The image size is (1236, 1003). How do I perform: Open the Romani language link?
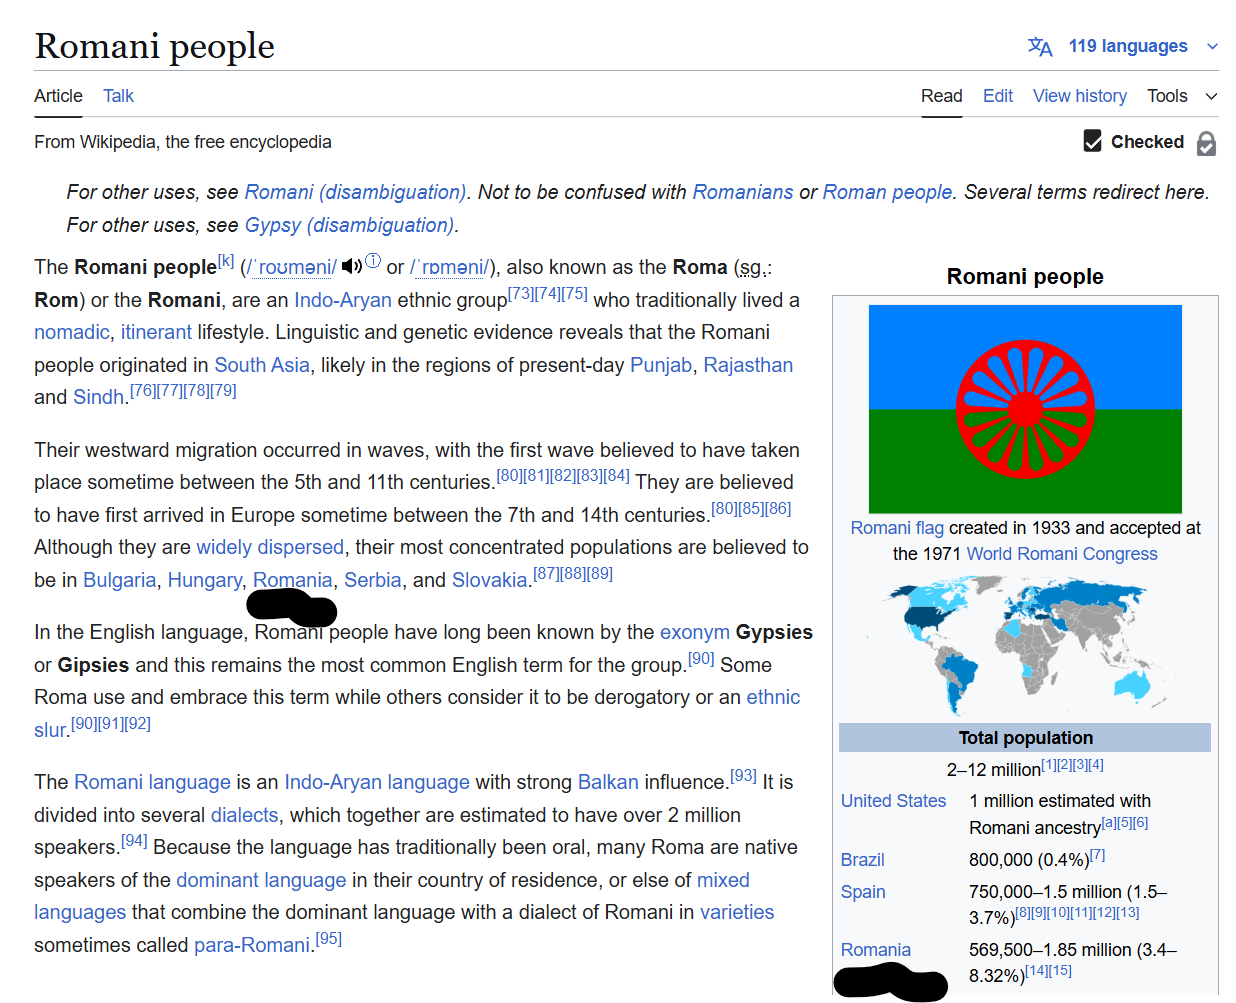coord(152,782)
